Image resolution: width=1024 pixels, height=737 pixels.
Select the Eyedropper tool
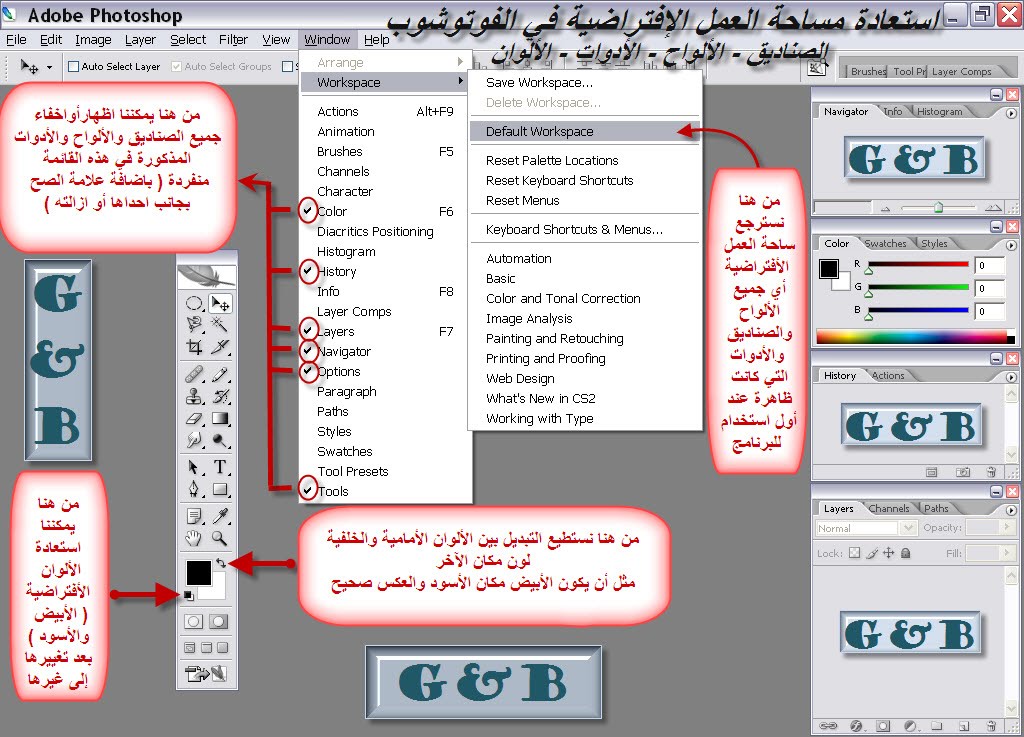pyautogui.click(x=219, y=516)
